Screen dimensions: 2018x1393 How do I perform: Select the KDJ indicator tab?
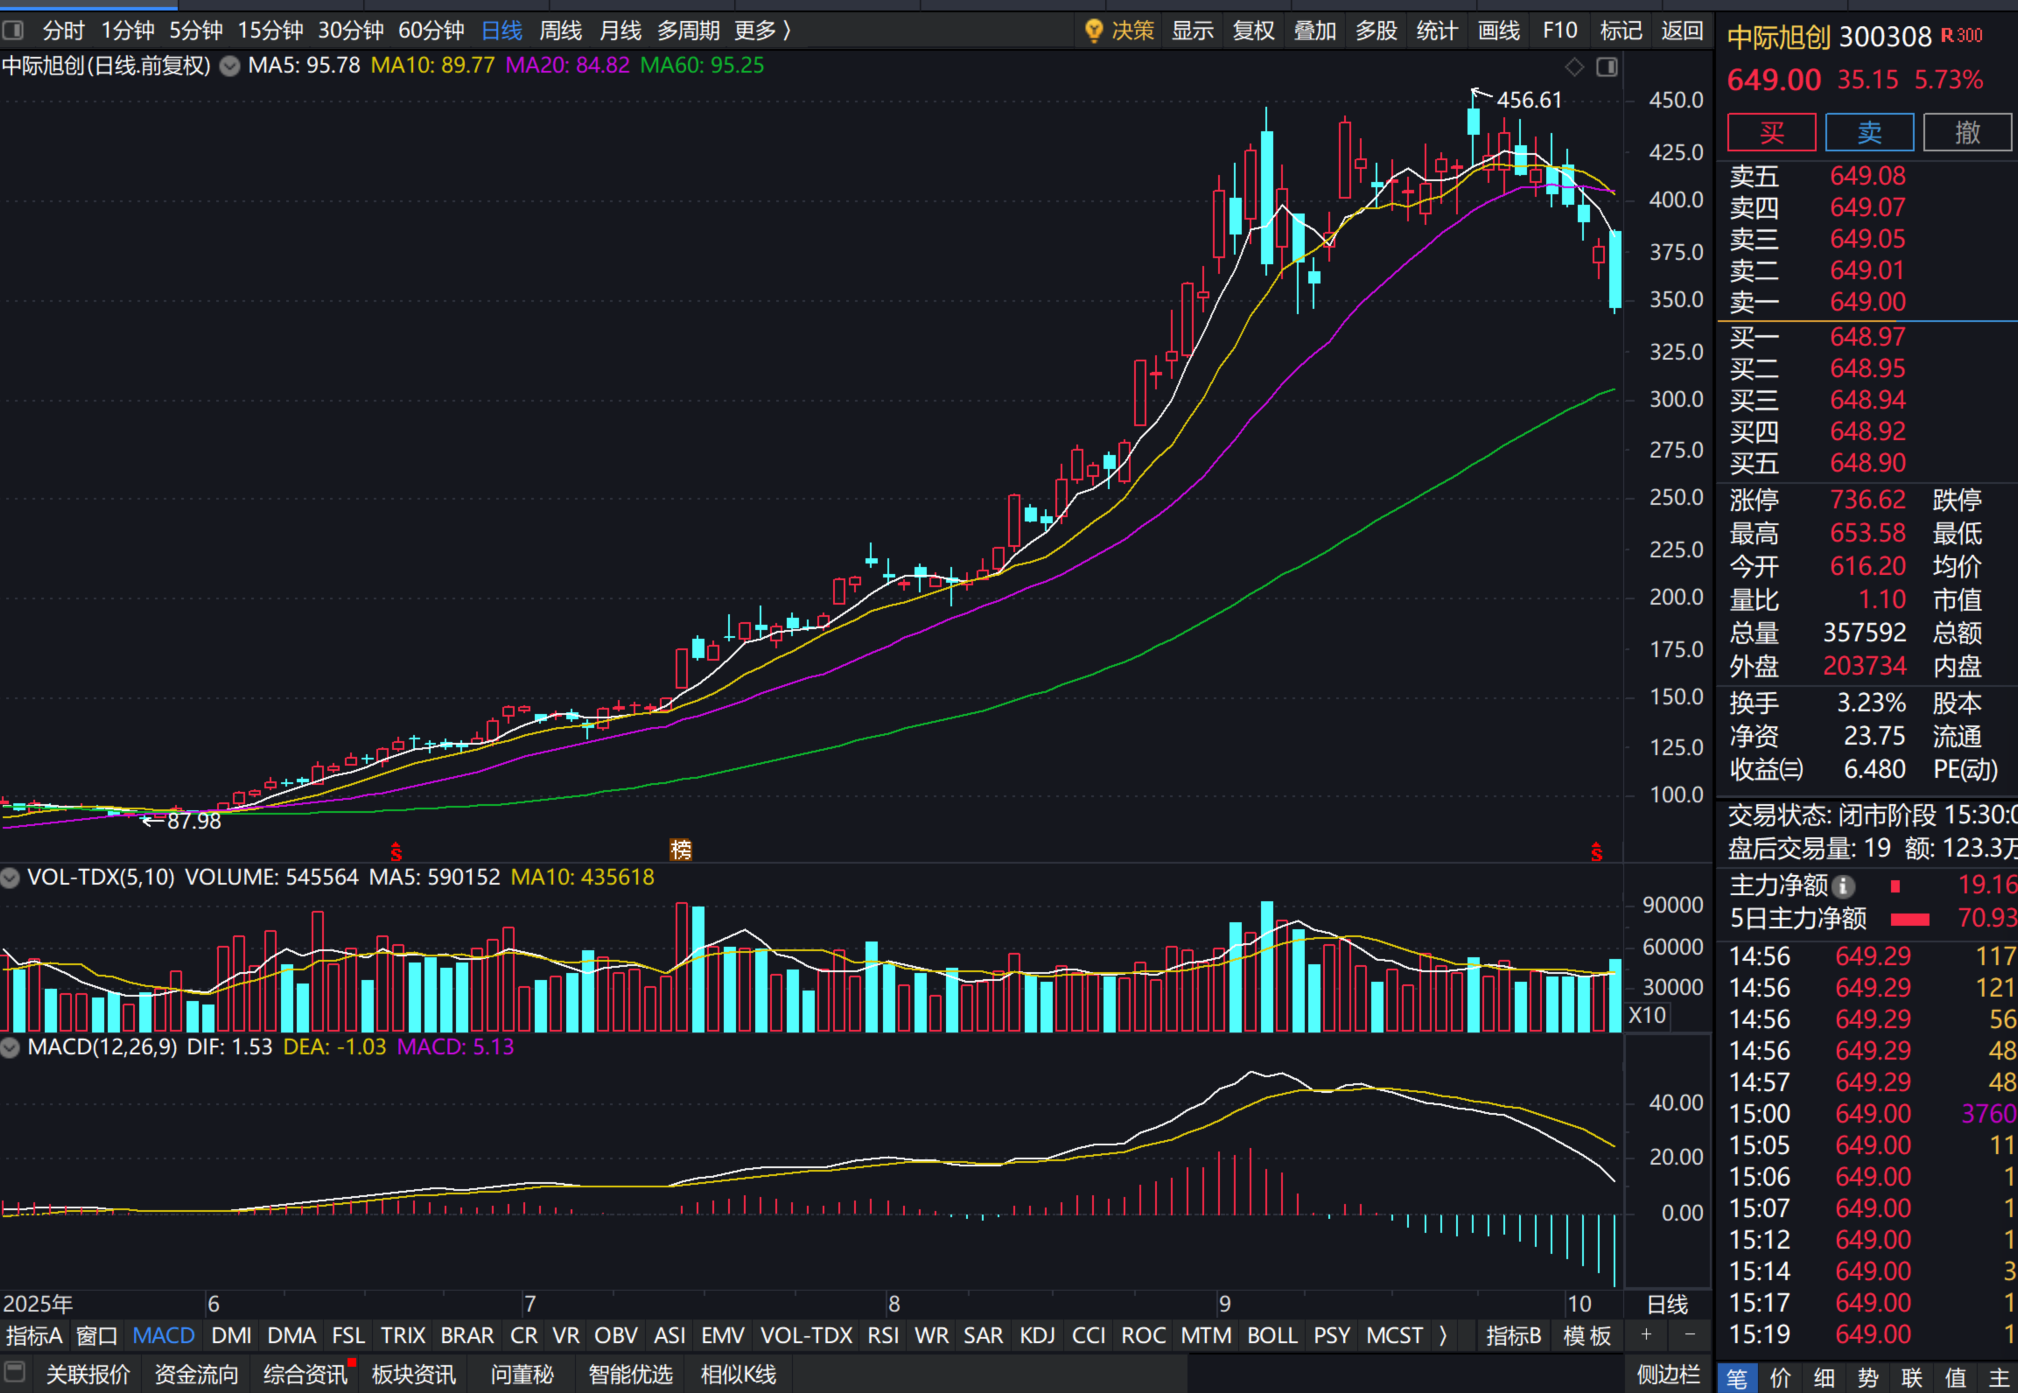click(1037, 1336)
